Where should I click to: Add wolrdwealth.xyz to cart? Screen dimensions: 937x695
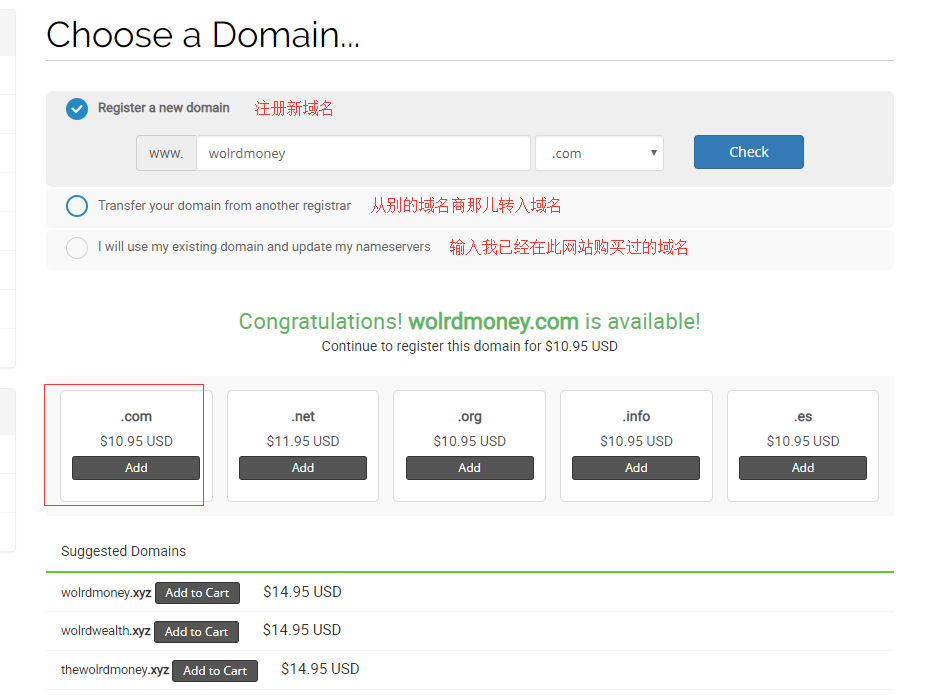[x=196, y=632]
